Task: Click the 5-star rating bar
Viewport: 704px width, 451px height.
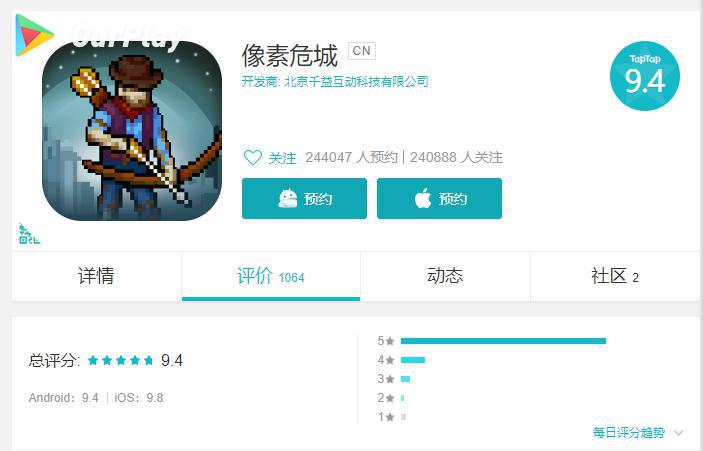Action: click(x=503, y=341)
